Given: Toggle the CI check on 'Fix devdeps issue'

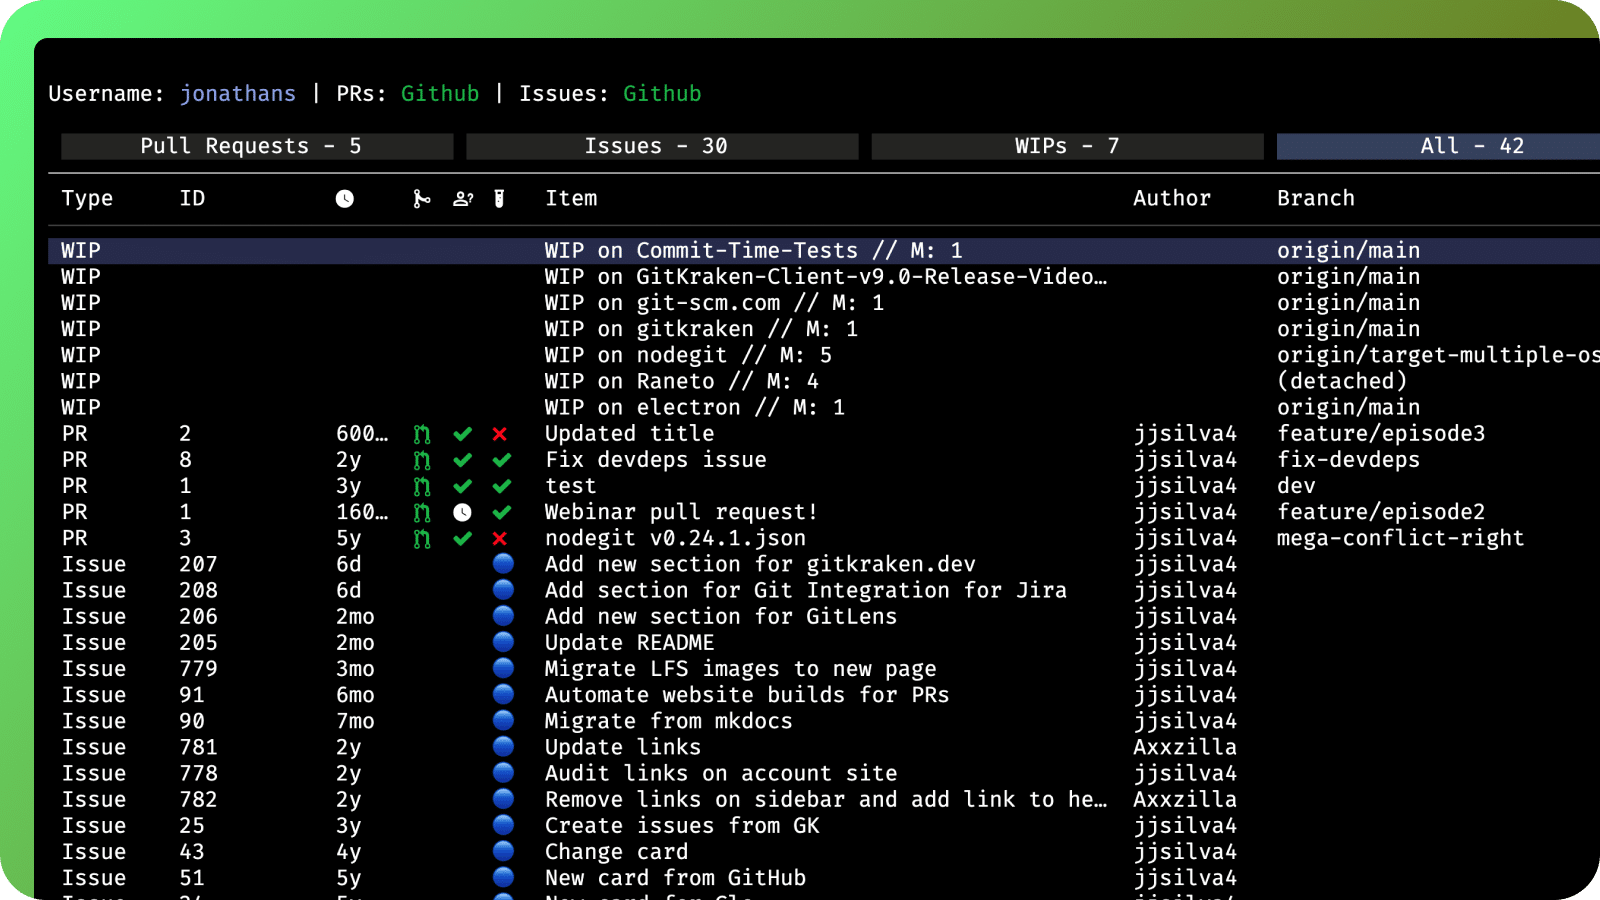Looking at the screenshot, I should coord(499,460).
